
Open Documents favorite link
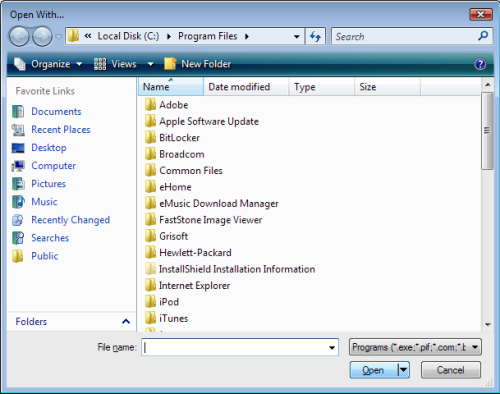(56, 111)
